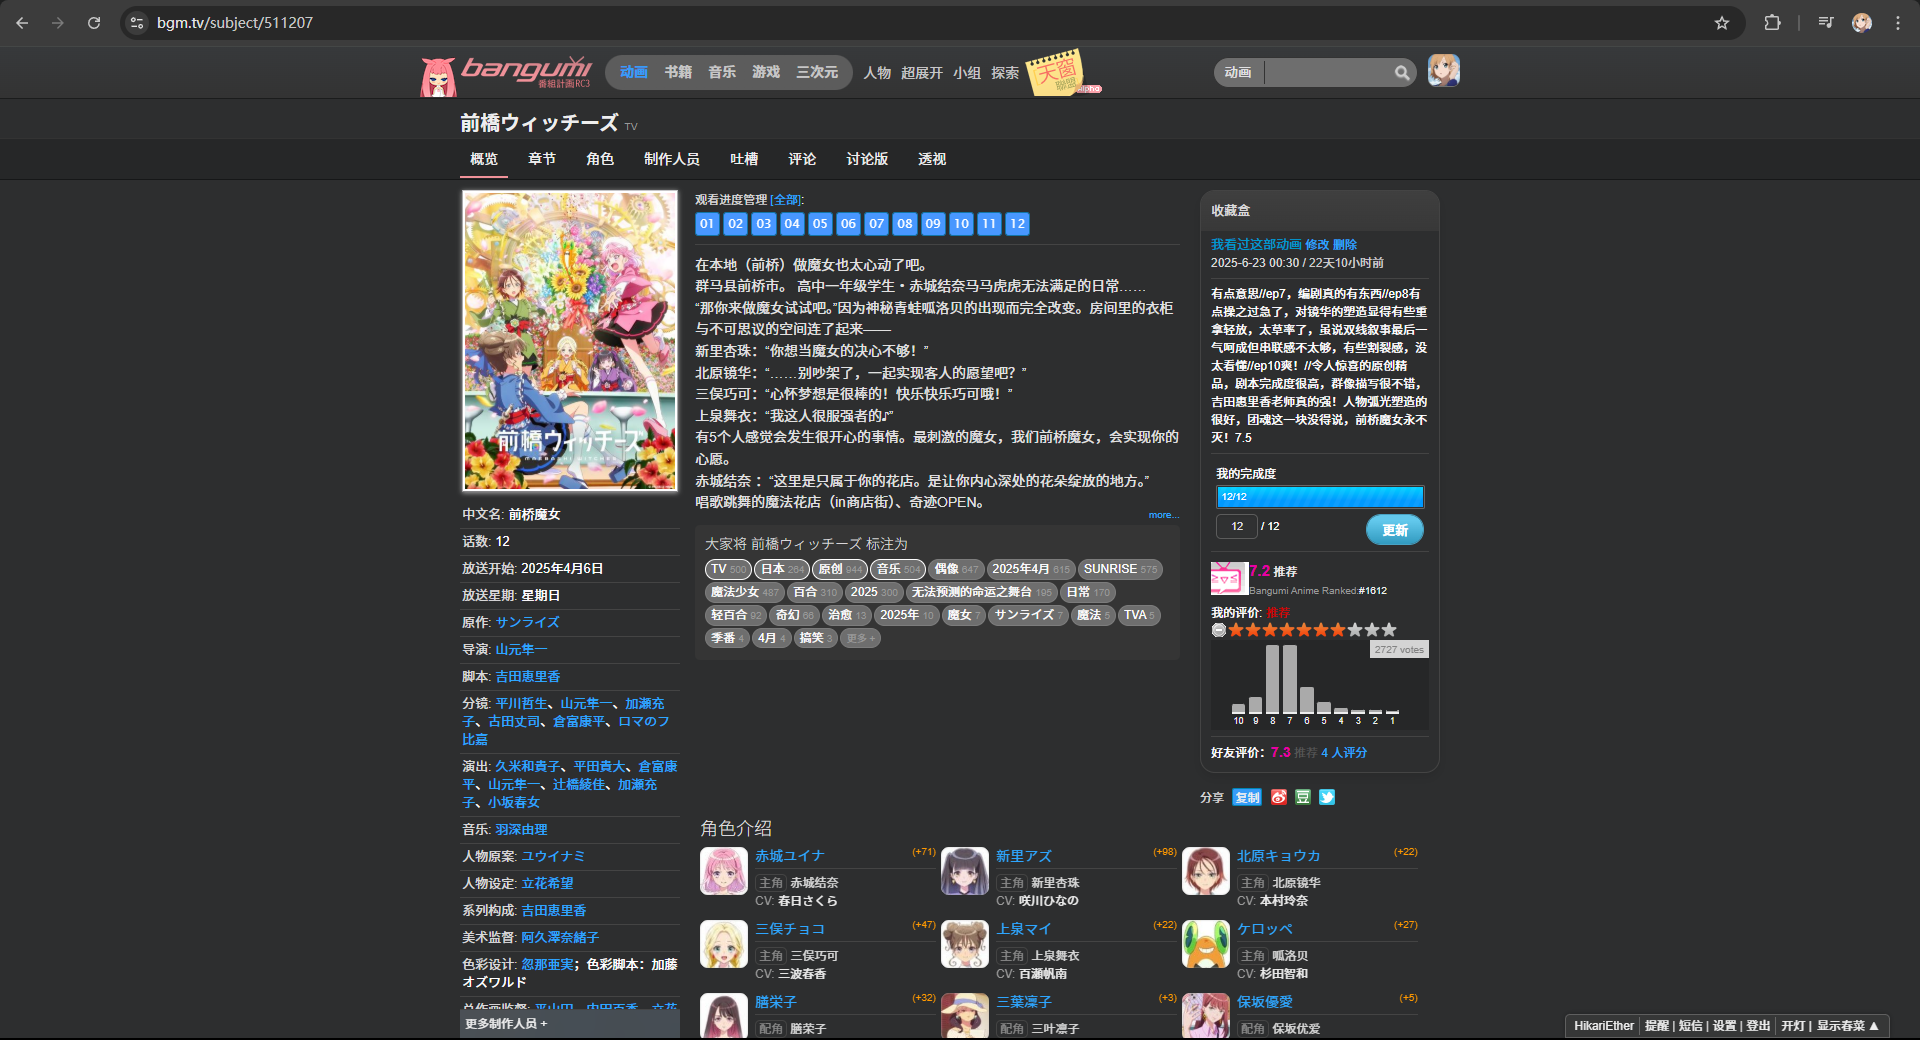The height and width of the screenshot is (1040, 1920).
Task: Open browser three-dot menu
Action: [1898, 23]
